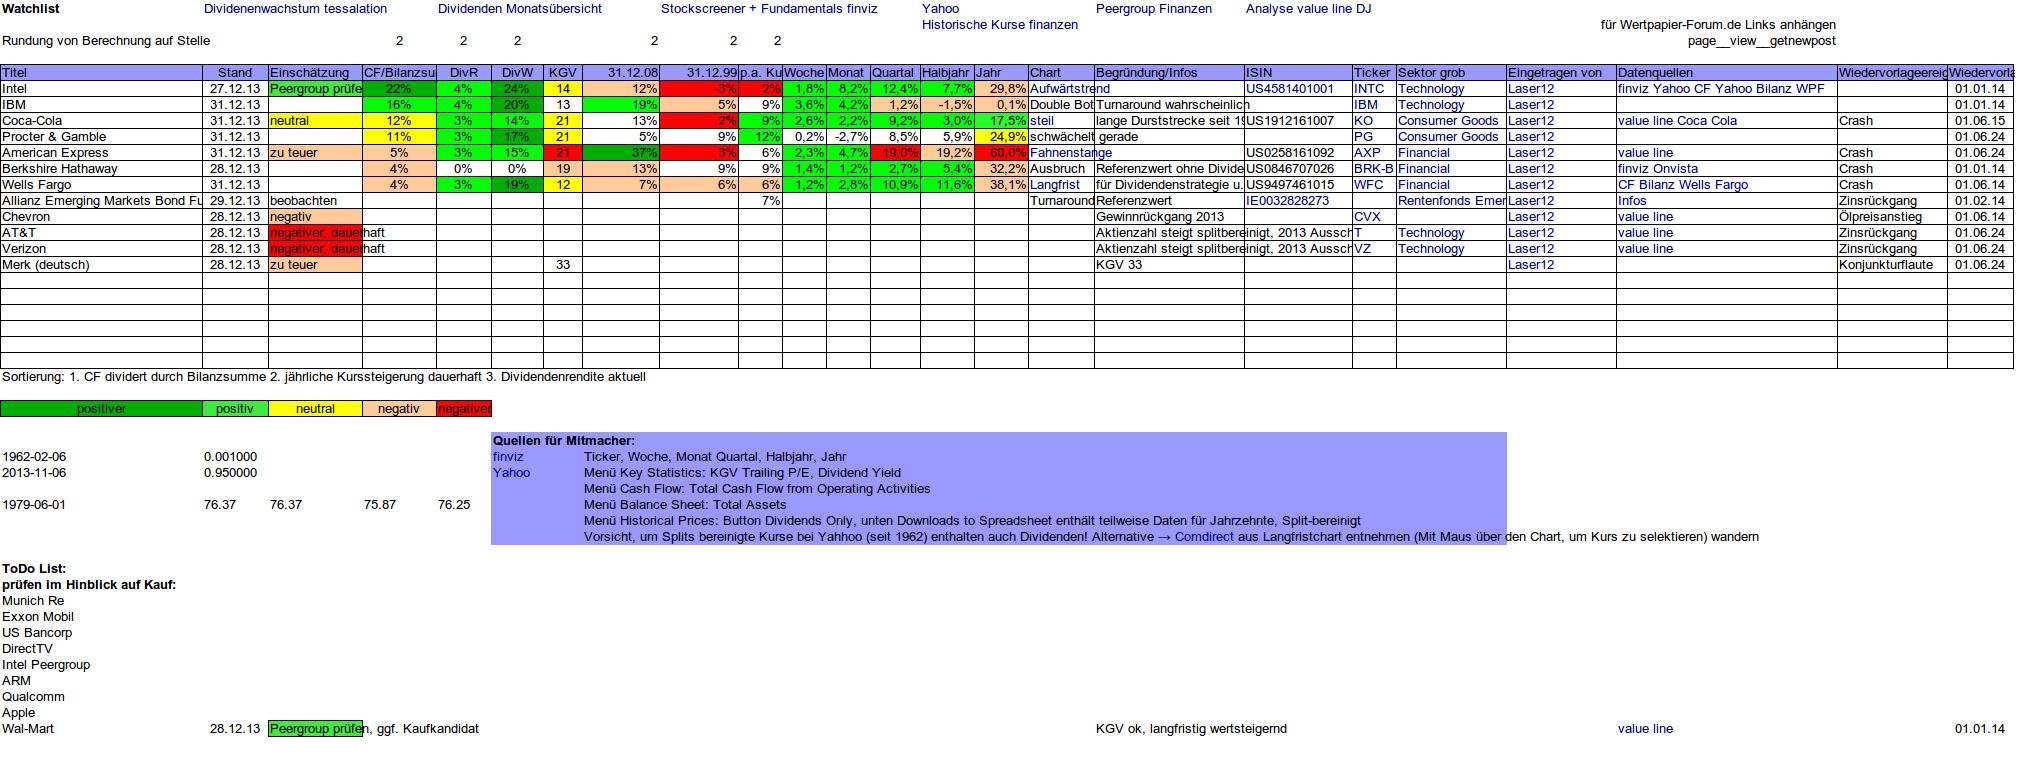The width and height of the screenshot is (2026, 782).
Task: Open the 'value line Coca Cola' source link
Action: pos(1677,121)
